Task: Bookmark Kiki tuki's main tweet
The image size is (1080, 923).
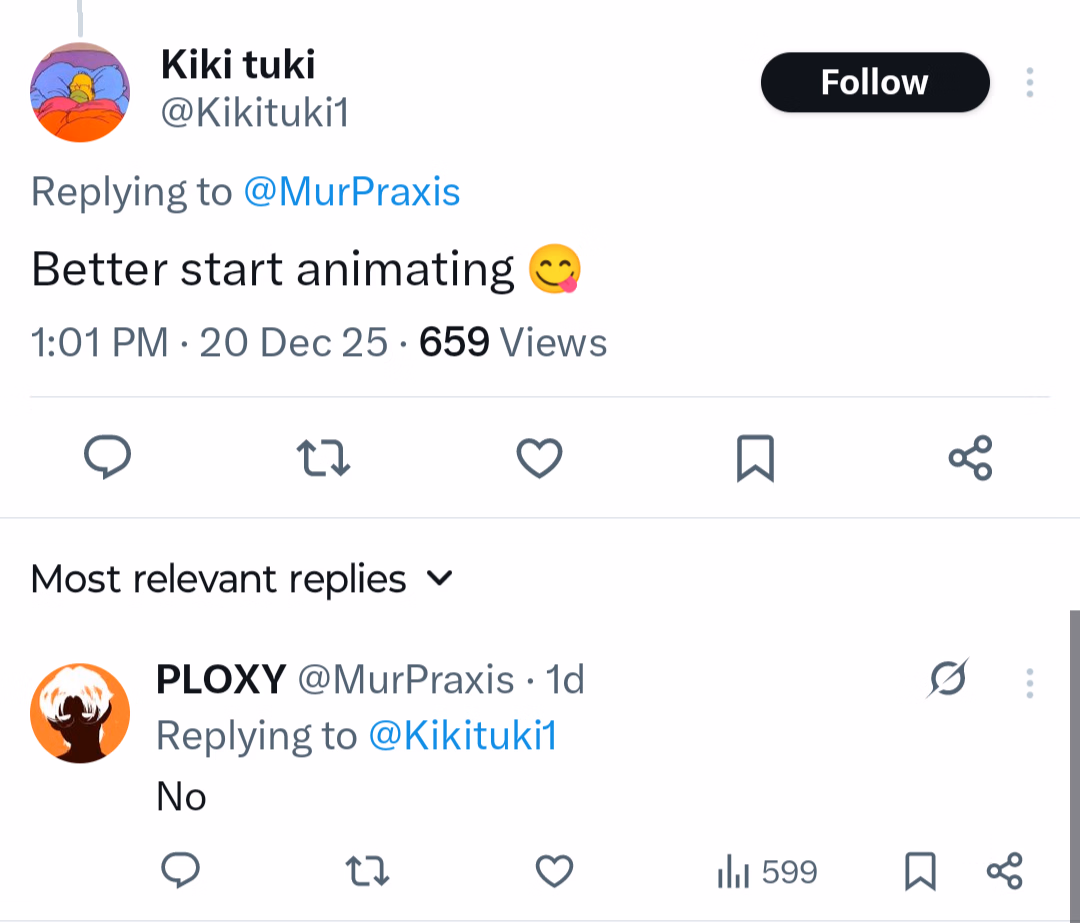Action: pyautogui.click(x=755, y=459)
